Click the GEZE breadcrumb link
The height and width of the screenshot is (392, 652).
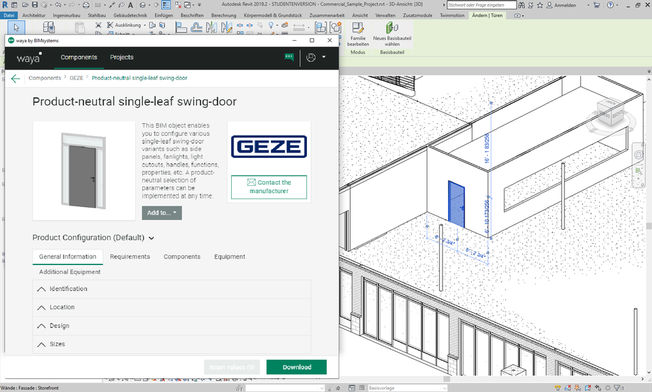76,78
